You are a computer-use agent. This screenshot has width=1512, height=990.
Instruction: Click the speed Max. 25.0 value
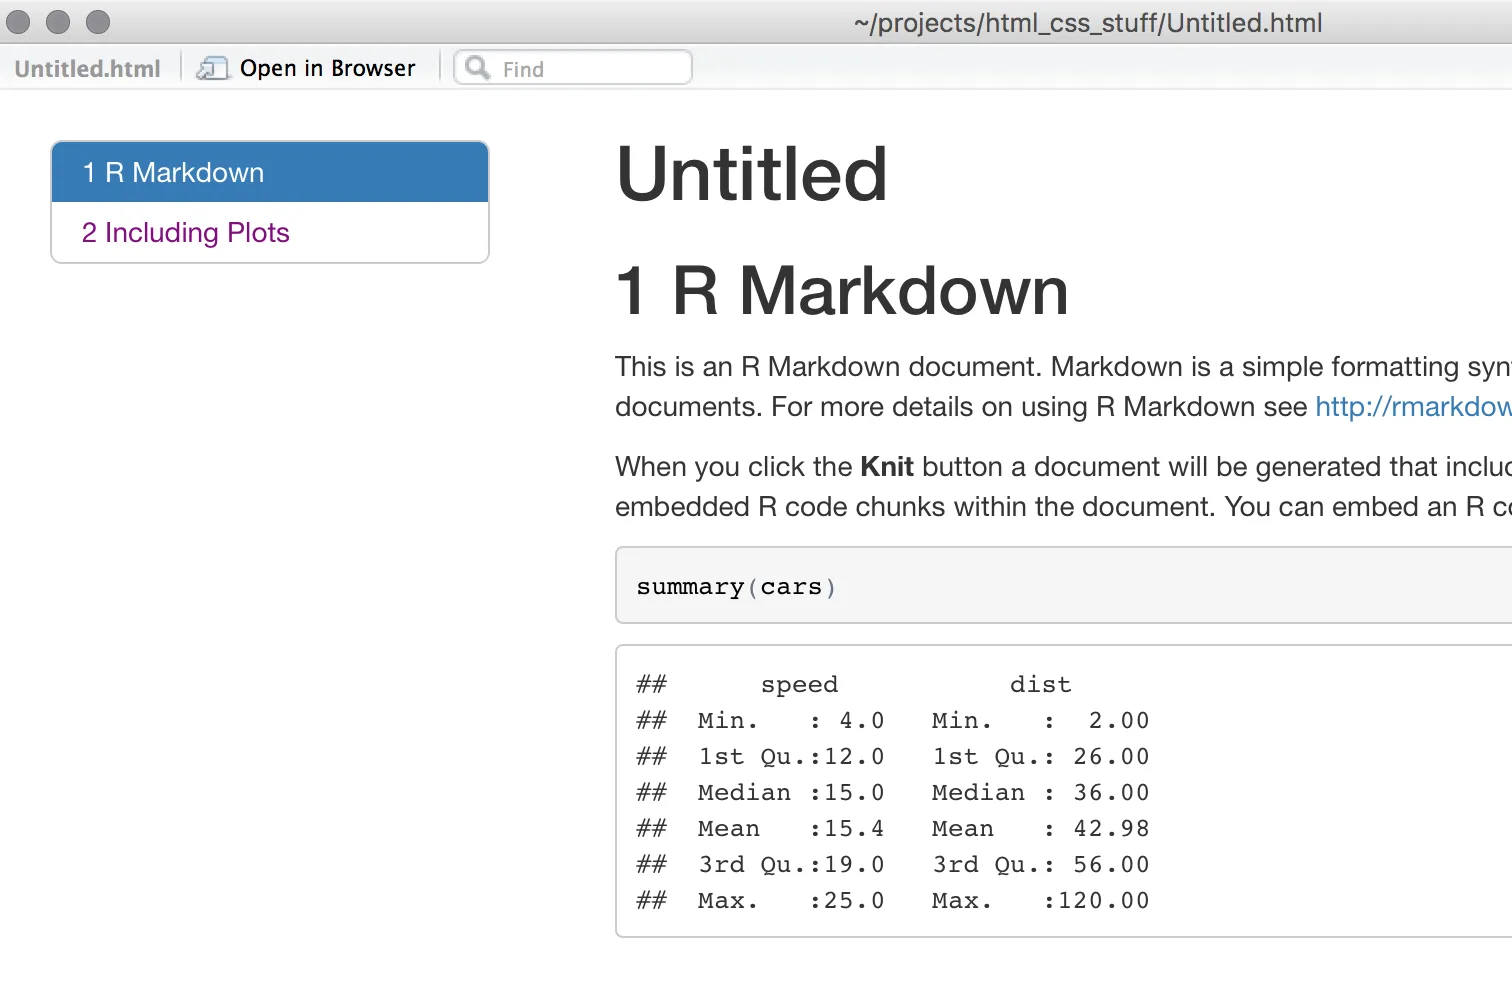coord(854,901)
